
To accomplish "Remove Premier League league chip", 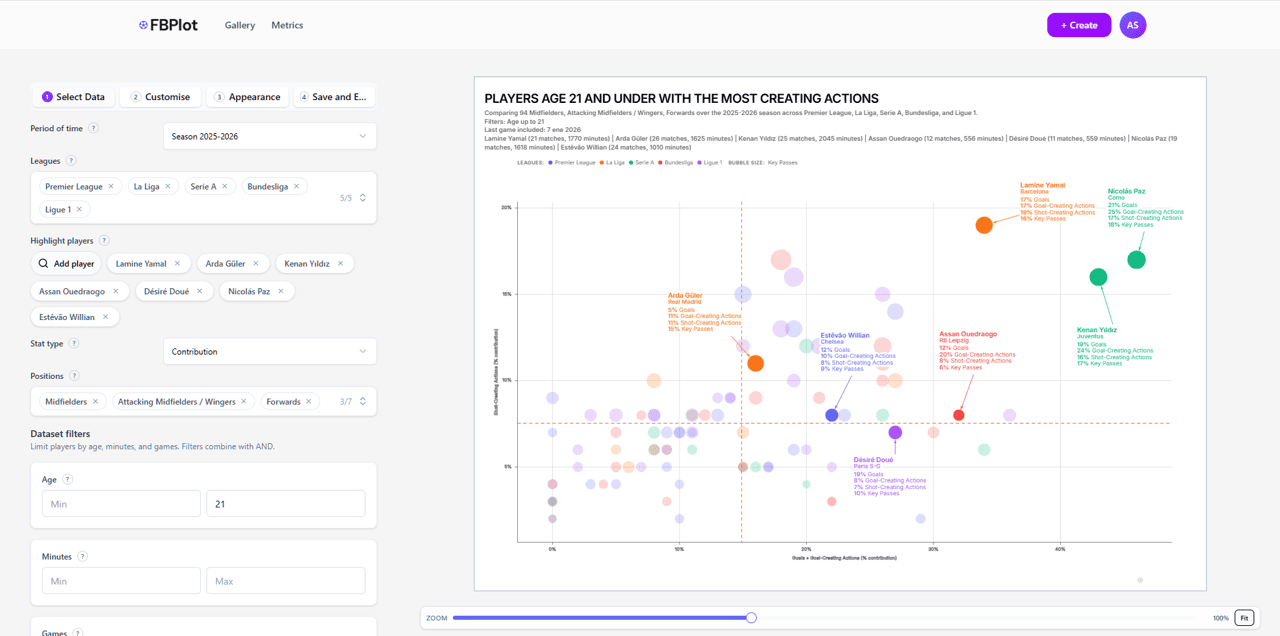I will click(111, 187).
